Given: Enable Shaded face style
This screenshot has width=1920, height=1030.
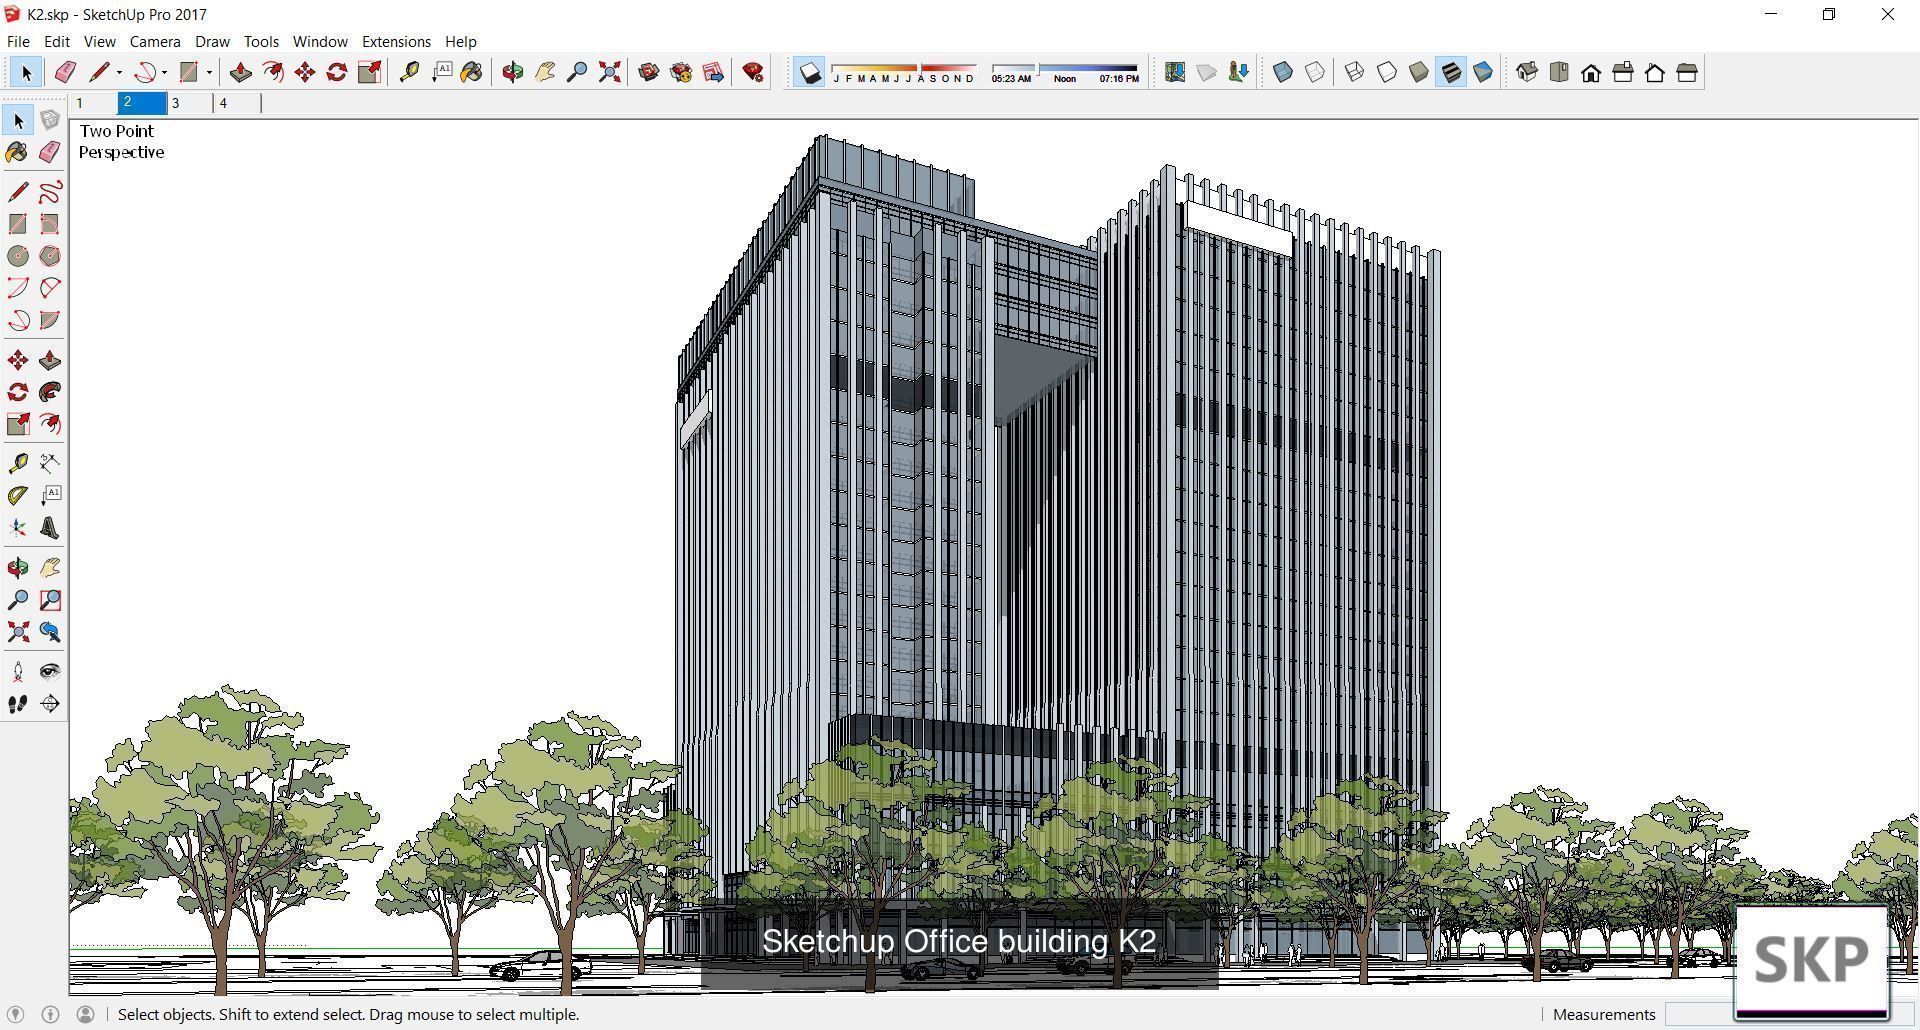Looking at the screenshot, I should pyautogui.click(x=1419, y=72).
